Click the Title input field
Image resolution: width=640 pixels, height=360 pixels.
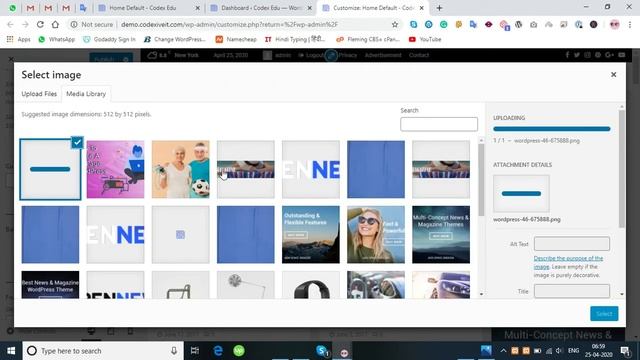pyautogui.click(x=571, y=291)
